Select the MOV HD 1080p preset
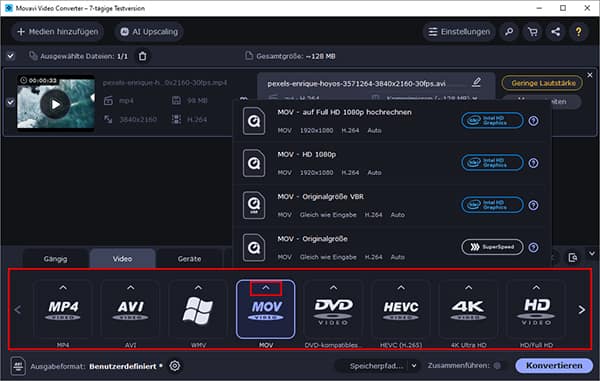 tap(390, 163)
